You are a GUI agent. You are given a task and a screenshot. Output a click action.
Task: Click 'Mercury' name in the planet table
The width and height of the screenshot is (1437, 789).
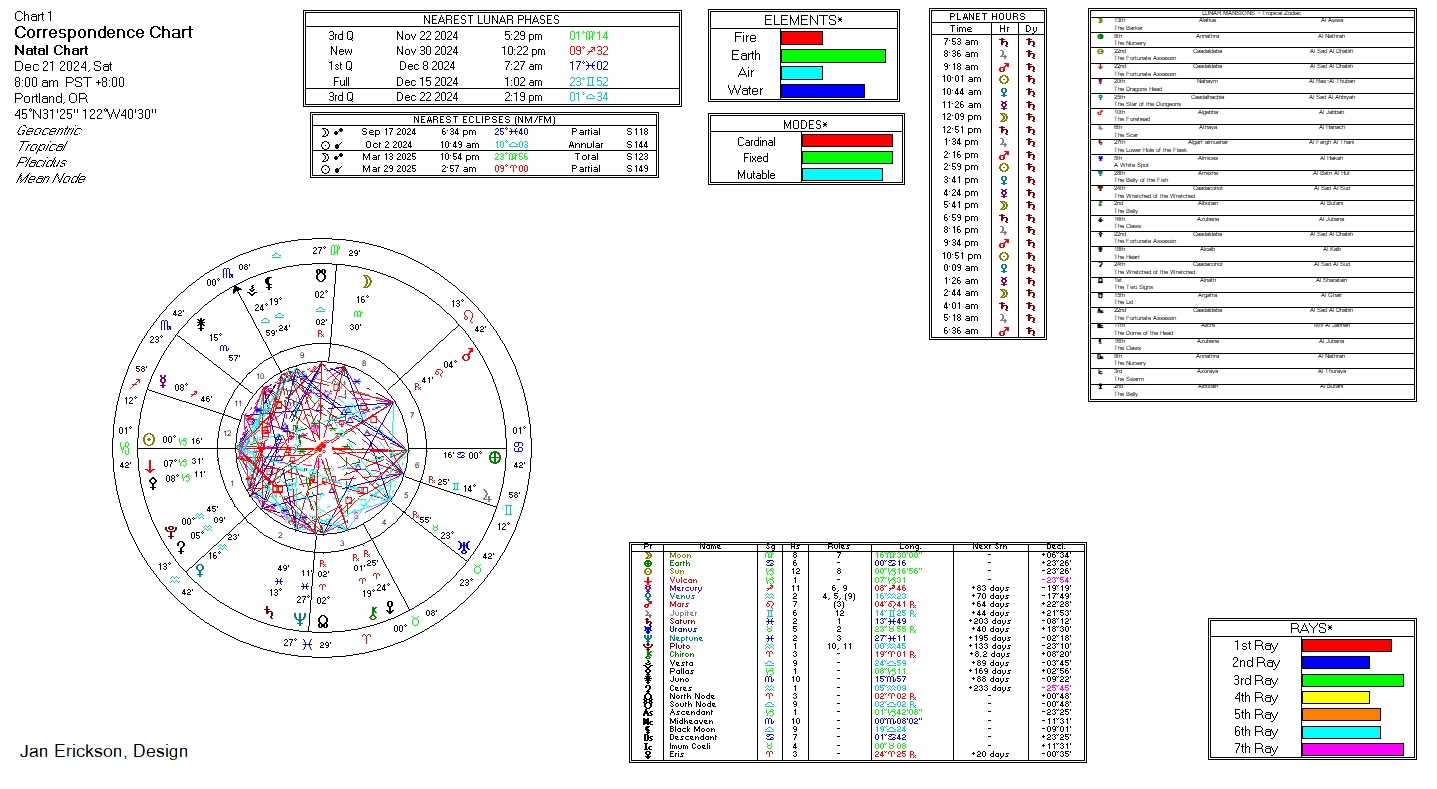(x=686, y=588)
